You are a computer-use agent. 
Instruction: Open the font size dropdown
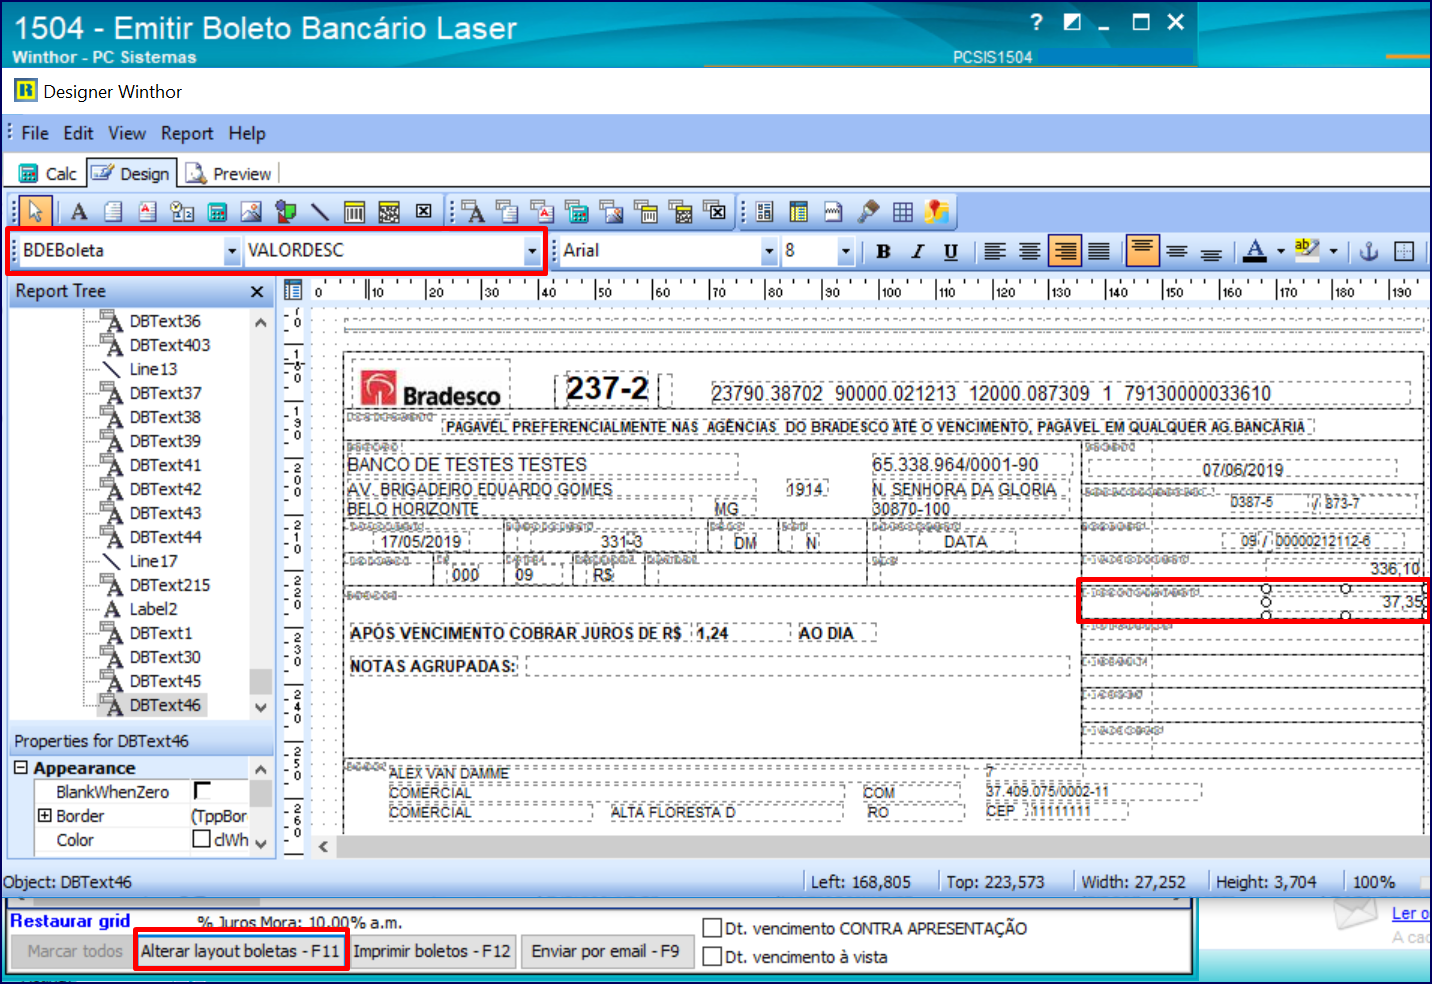pos(846,251)
